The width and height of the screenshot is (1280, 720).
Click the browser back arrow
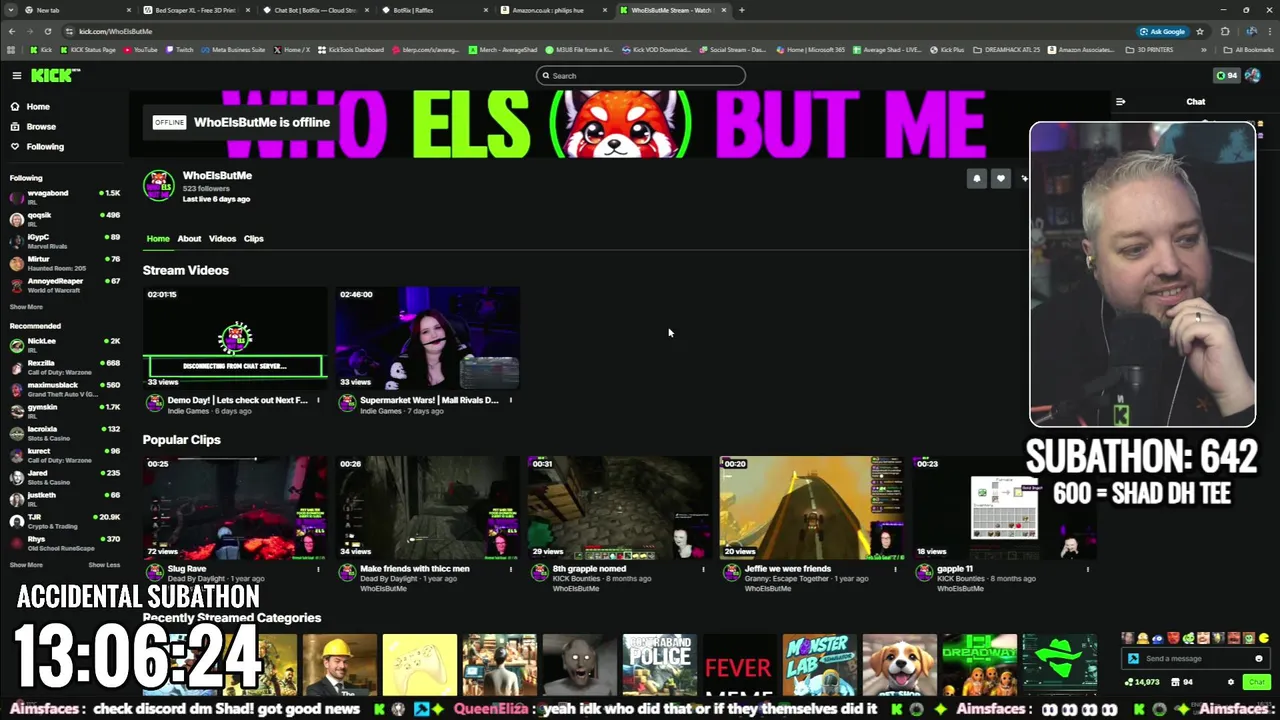tap(12, 31)
